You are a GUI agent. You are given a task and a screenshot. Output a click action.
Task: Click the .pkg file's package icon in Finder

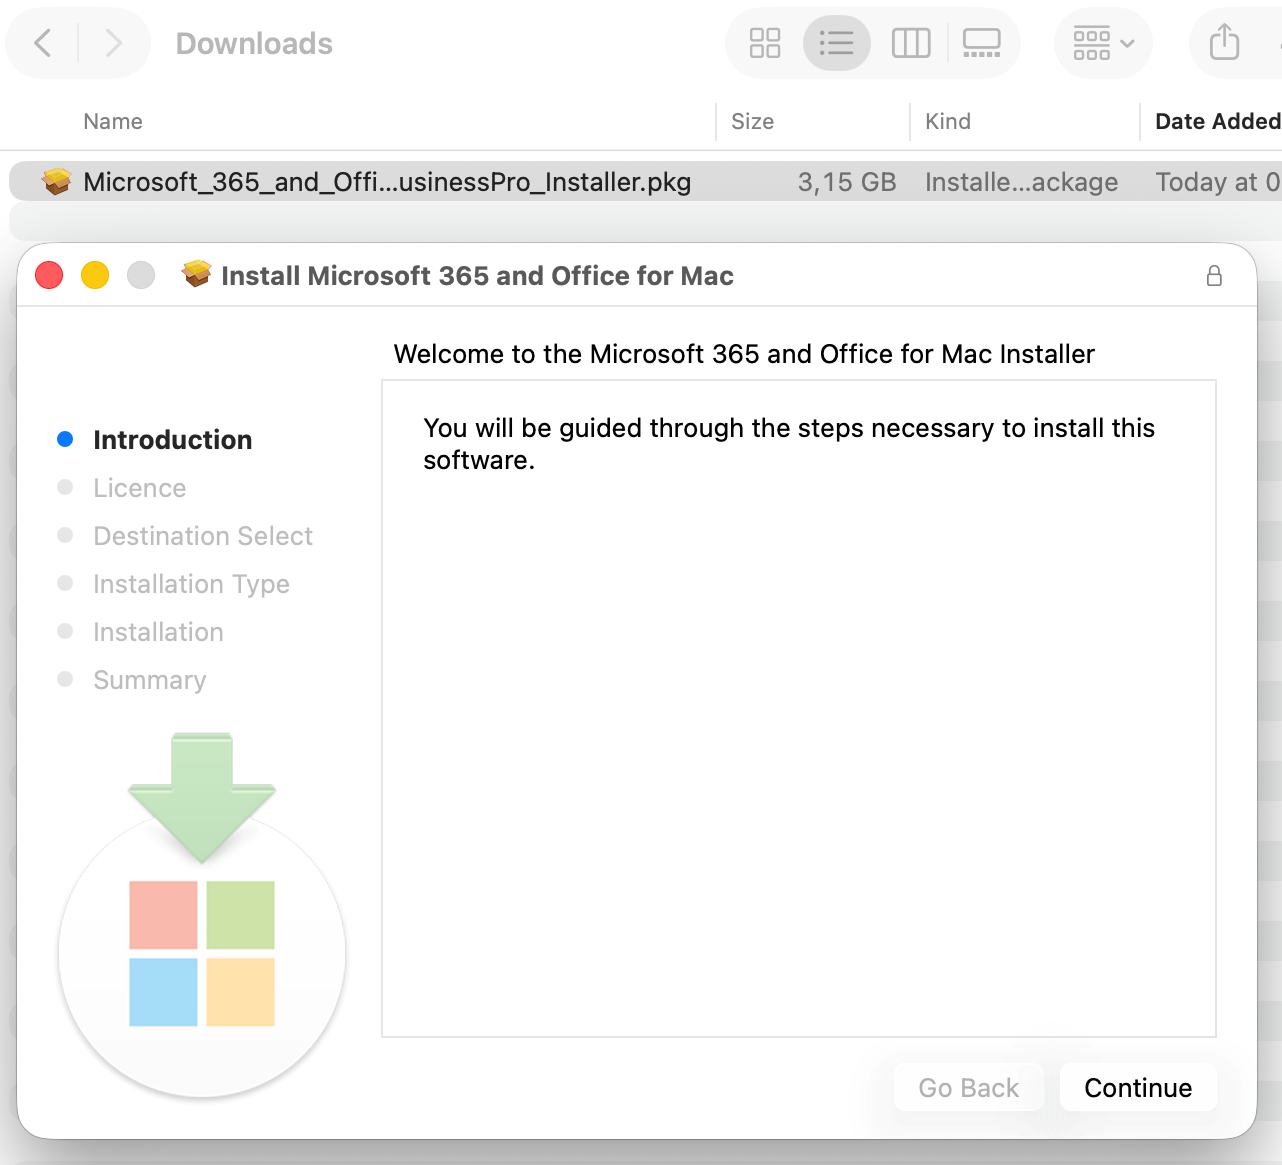click(57, 181)
